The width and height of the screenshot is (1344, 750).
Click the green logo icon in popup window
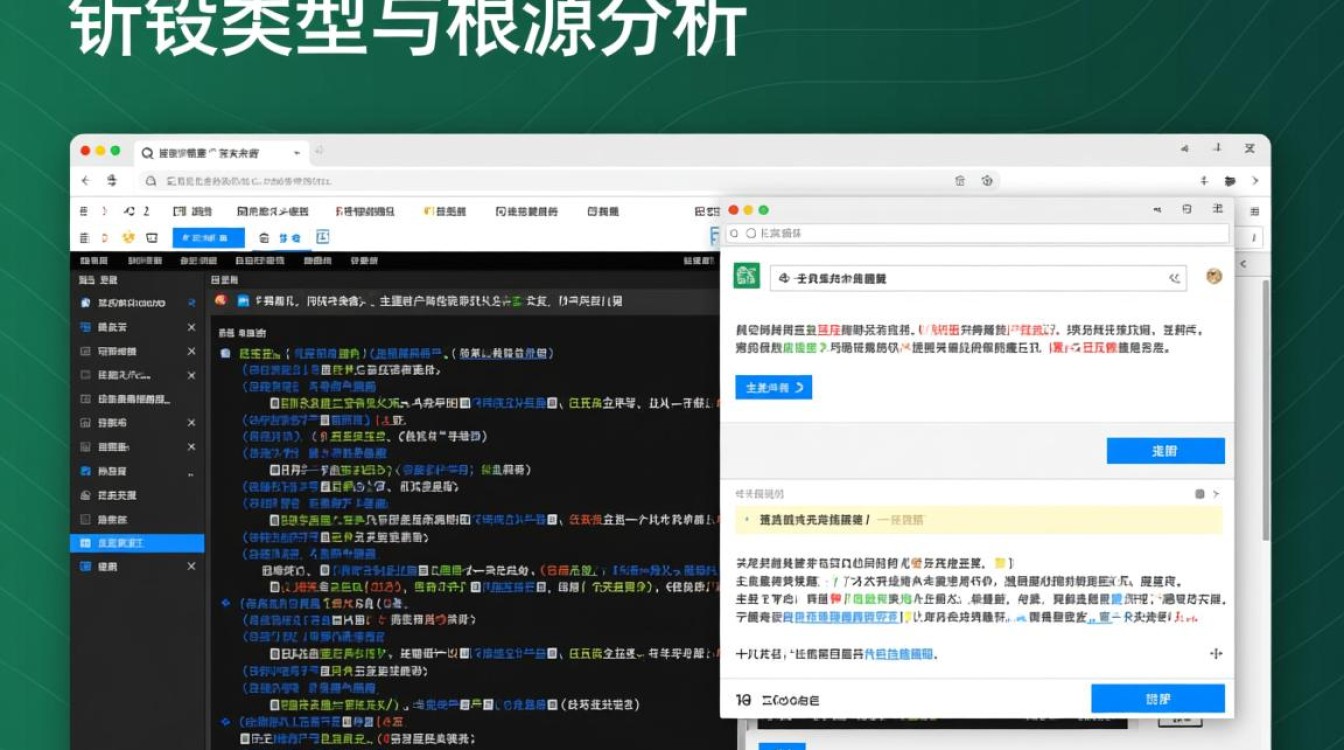point(747,277)
